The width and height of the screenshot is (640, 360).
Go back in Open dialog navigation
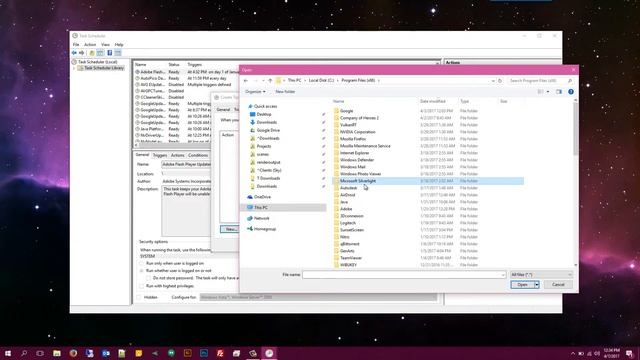246,81
